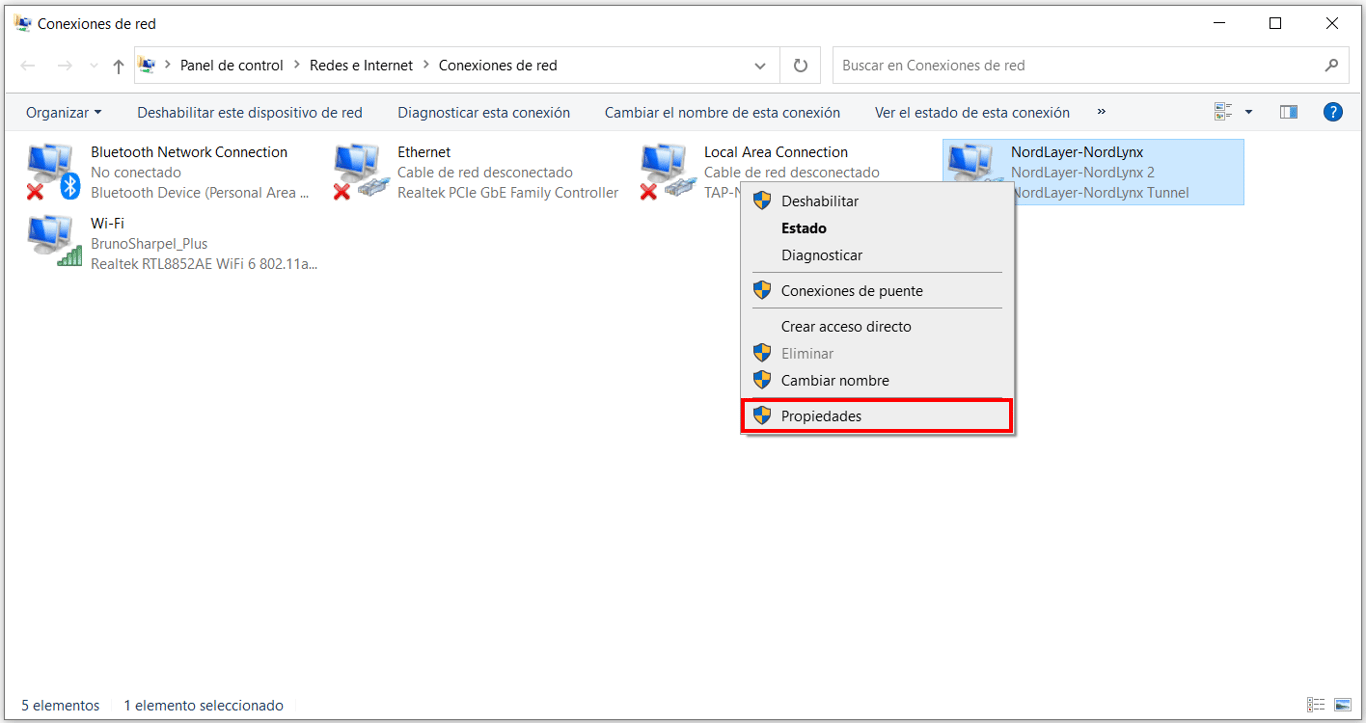Switch to details view in status bar
Image resolution: width=1366 pixels, height=723 pixels.
1314,705
